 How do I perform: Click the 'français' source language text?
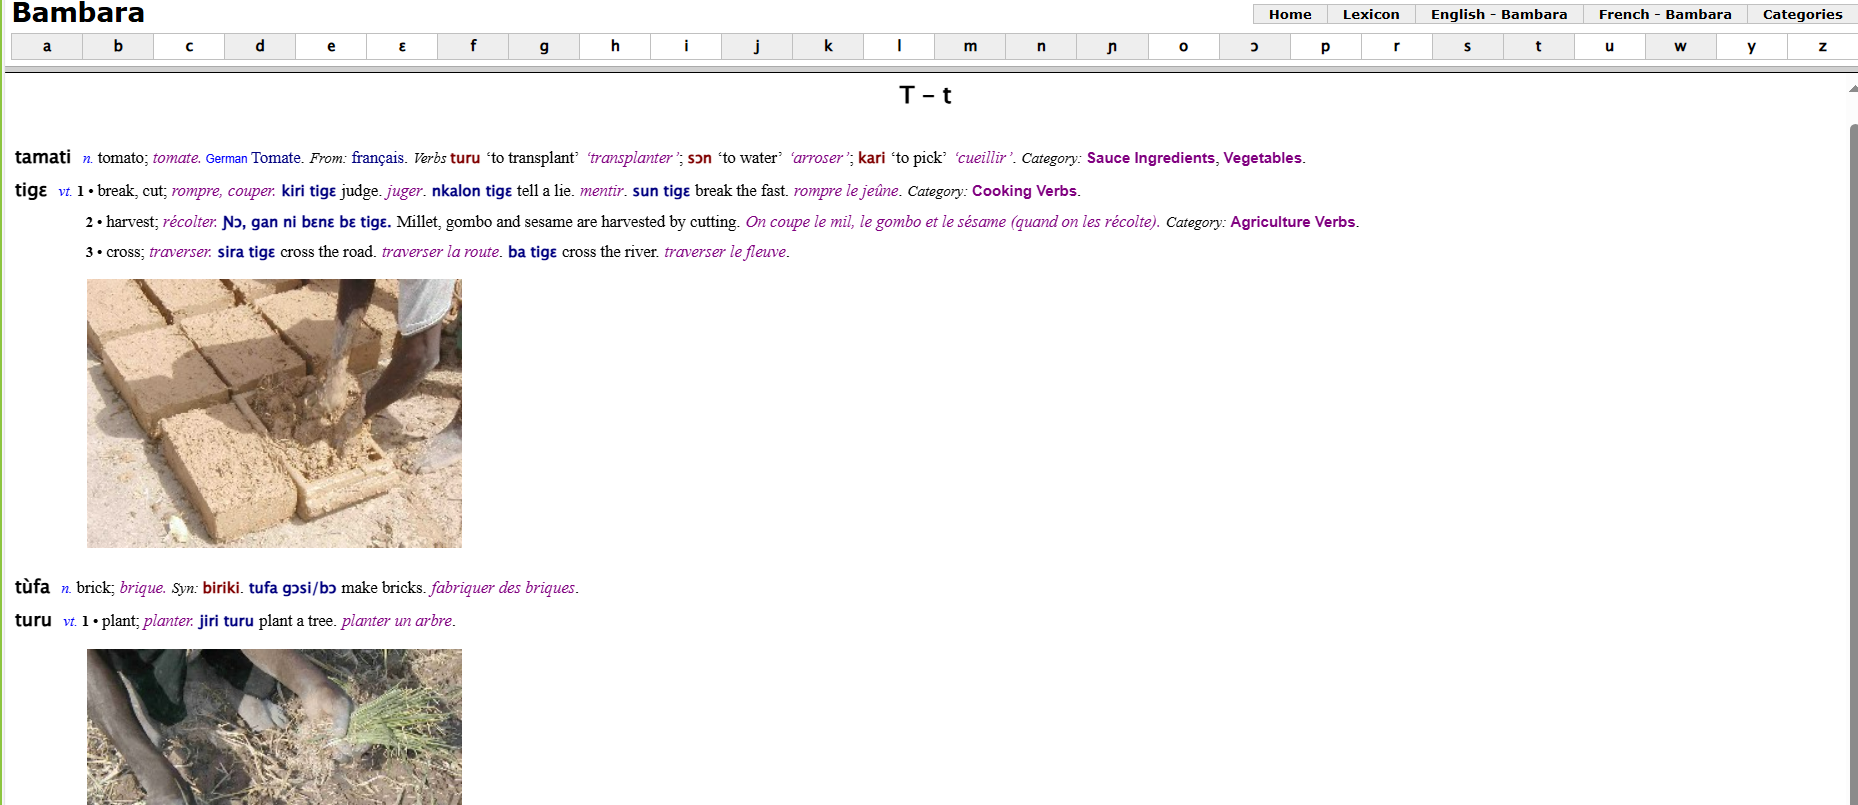click(378, 158)
